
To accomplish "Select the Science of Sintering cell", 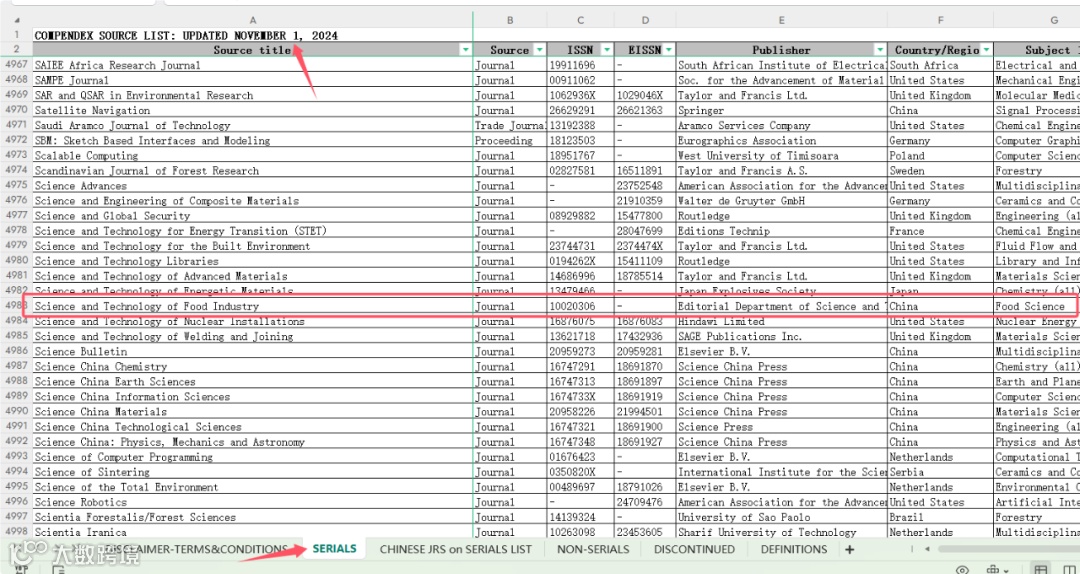I will 253,472.
